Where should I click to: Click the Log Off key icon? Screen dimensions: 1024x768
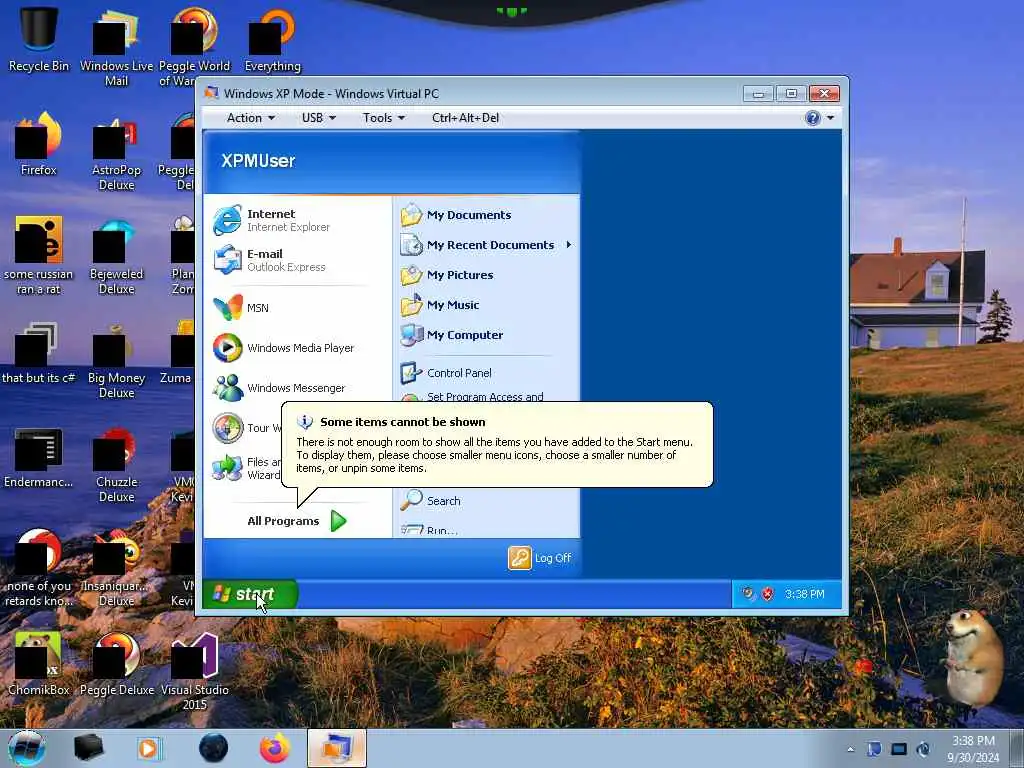pos(520,558)
